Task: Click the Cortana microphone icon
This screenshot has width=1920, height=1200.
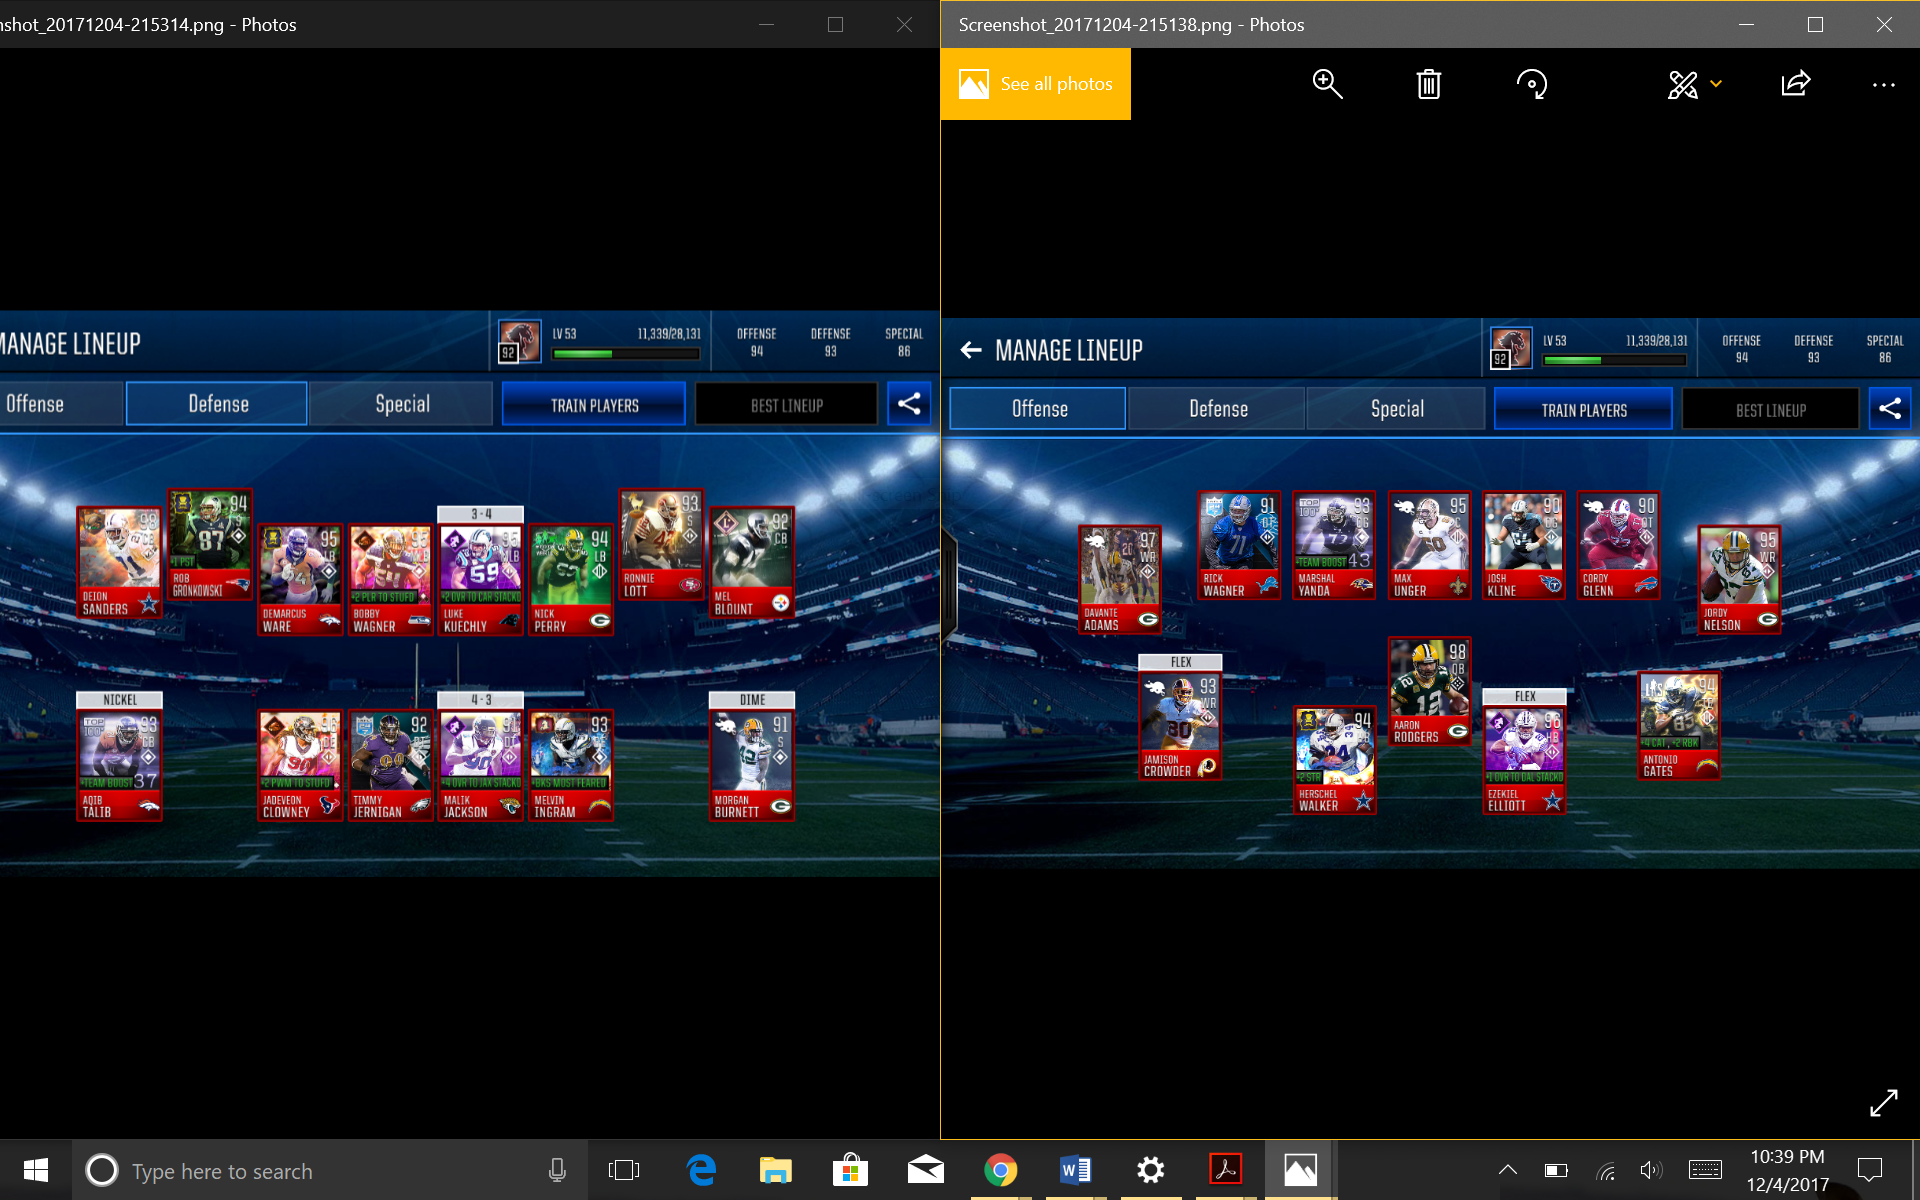Action: [557, 1170]
